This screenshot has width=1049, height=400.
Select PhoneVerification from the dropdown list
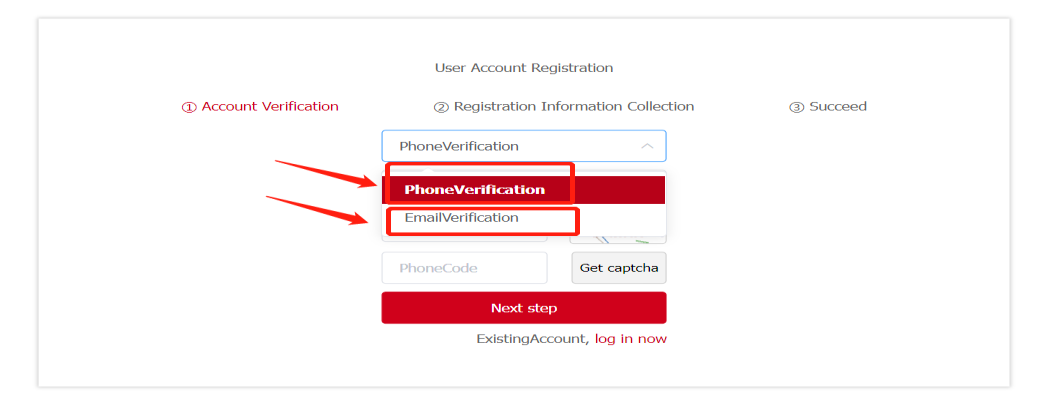[475, 189]
